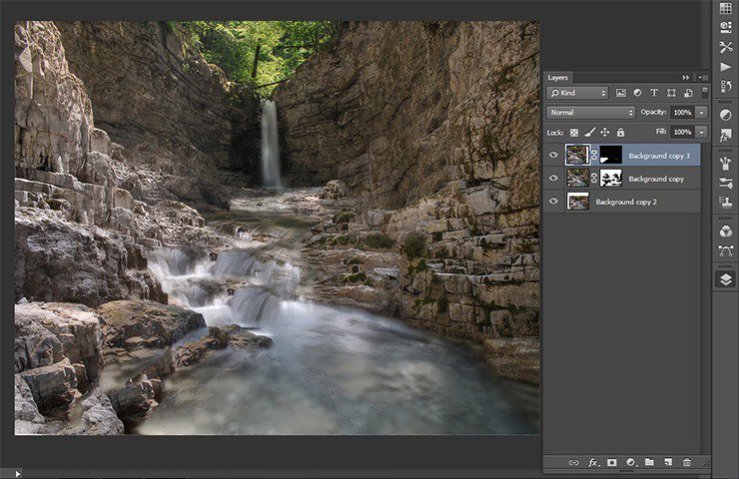Click the link layers icon
739x479 pixels.
tap(574, 463)
